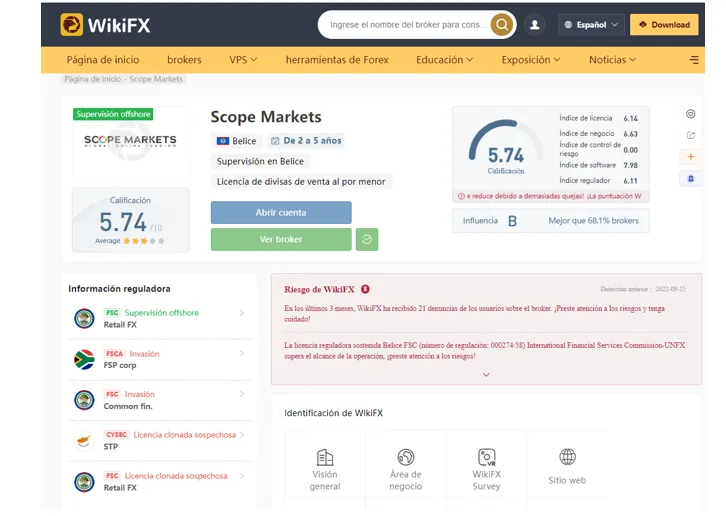The height and width of the screenshot is (516, 726).
Task: Expand the Exposición menu
Action: (531, 60)
